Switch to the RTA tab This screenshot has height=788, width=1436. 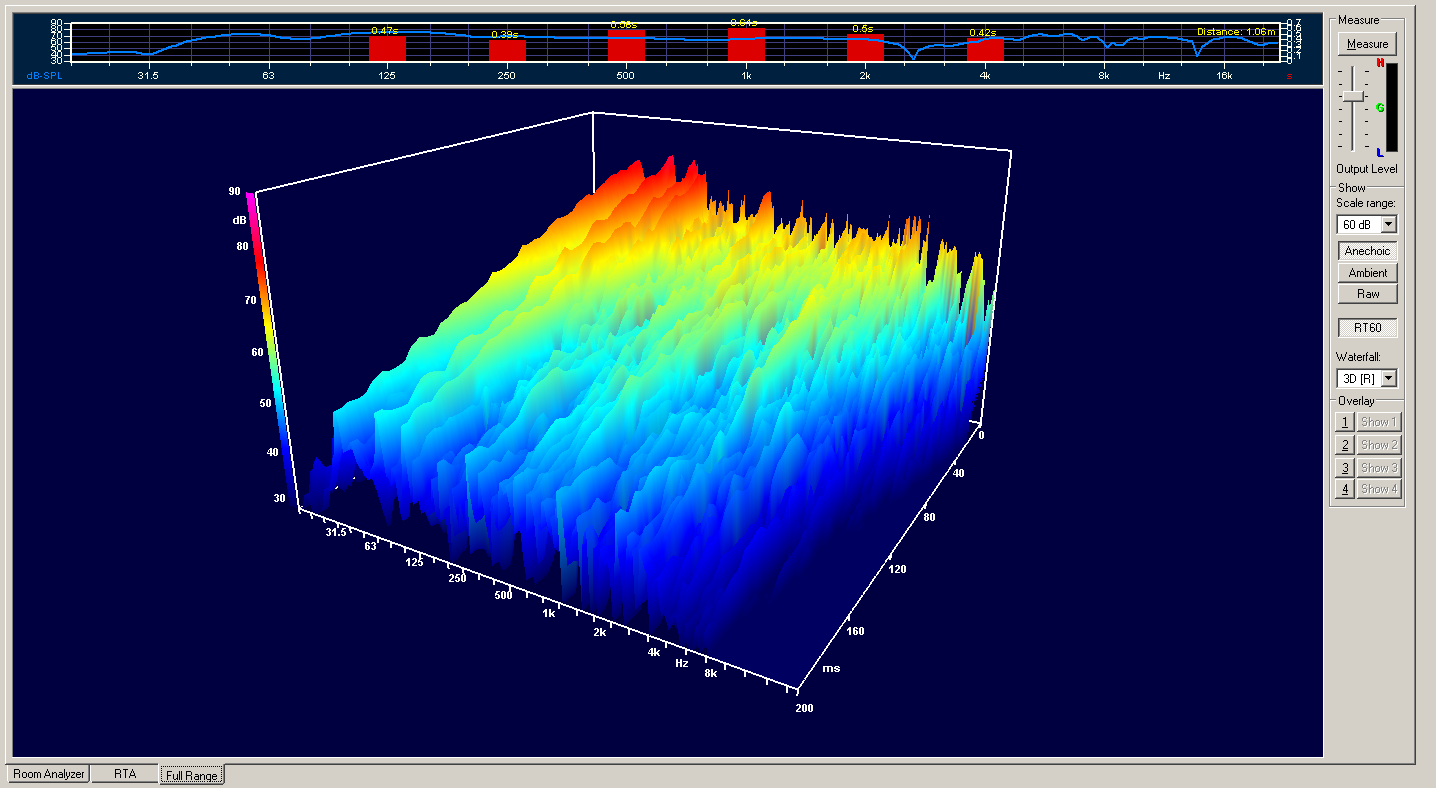124,773
